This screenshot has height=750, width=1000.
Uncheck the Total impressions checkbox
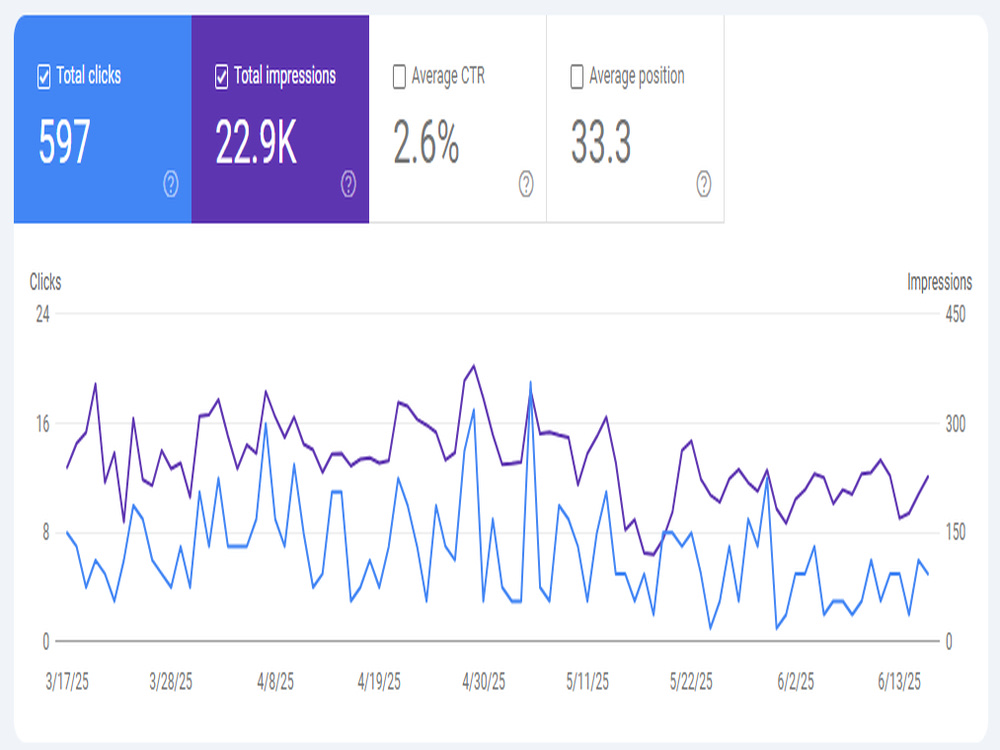point(221,77)
